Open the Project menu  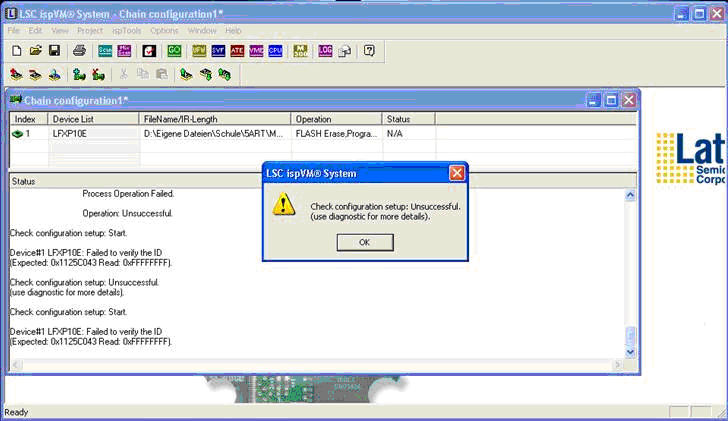90,31
